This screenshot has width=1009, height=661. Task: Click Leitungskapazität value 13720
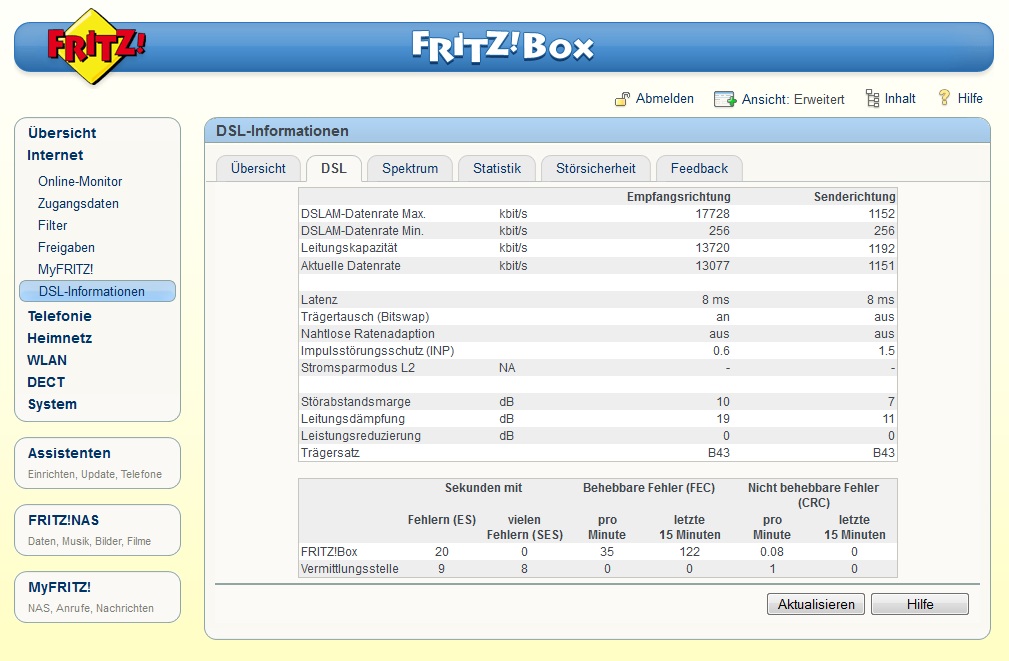(x=712, y=248)
